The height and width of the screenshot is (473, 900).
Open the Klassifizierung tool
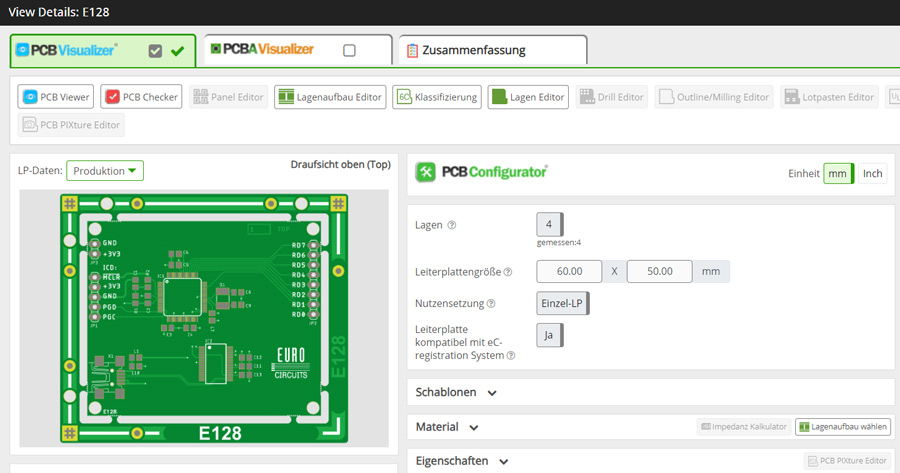click(436, 97)
